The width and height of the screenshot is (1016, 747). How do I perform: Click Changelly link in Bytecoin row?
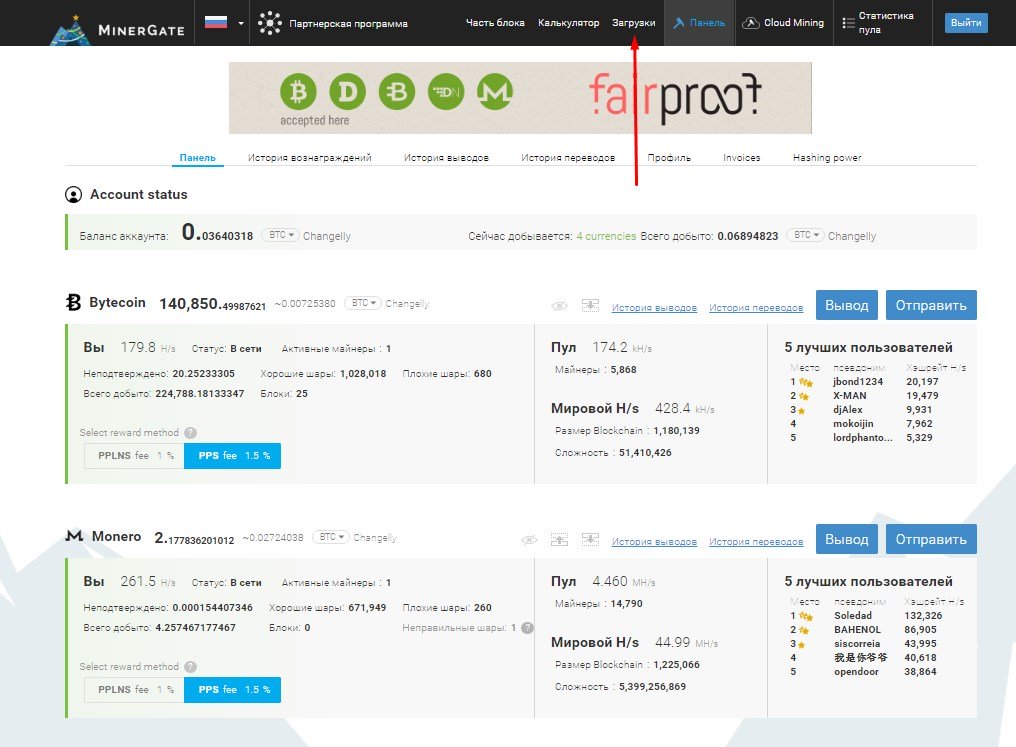[x=407, y=303]
